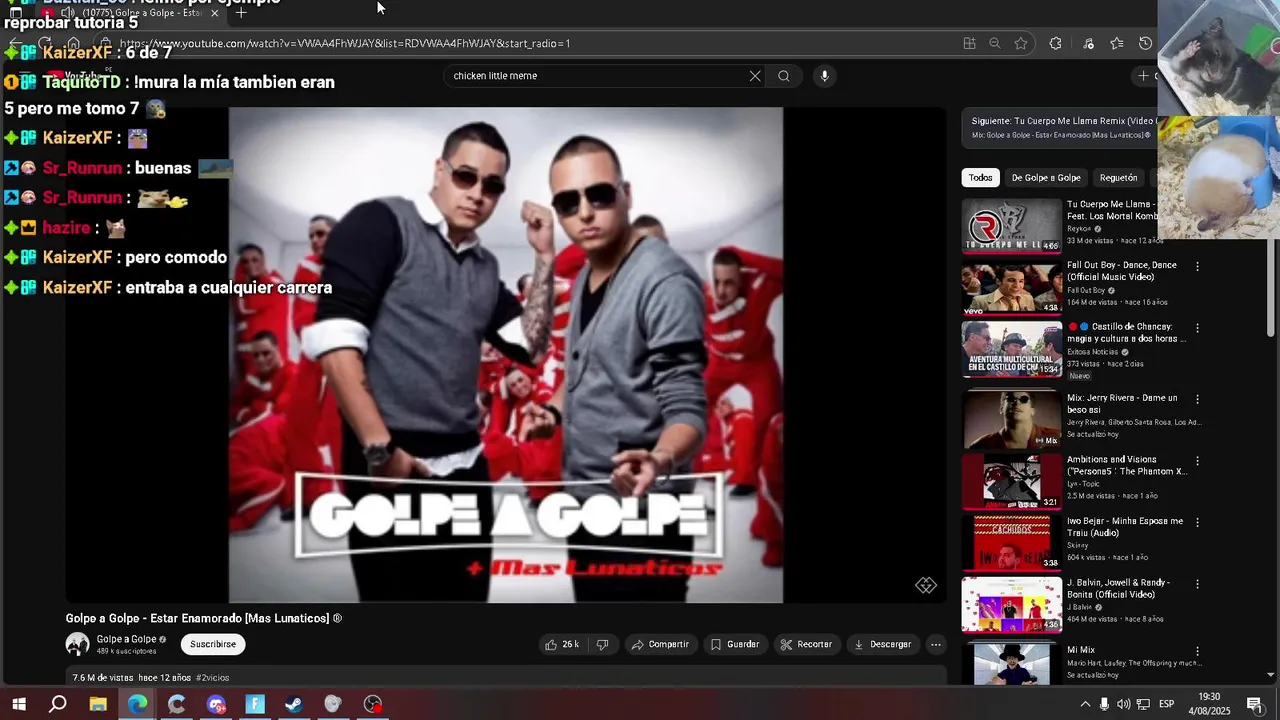Open the browser zoom magnifier in address bar
The image size is (1280, 720).
pos(994,43)
